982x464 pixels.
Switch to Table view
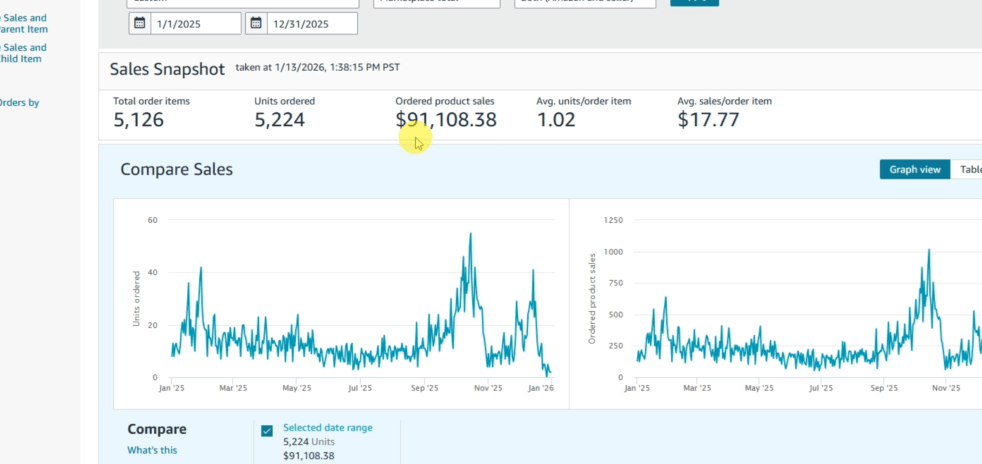(x=968, y=169)
